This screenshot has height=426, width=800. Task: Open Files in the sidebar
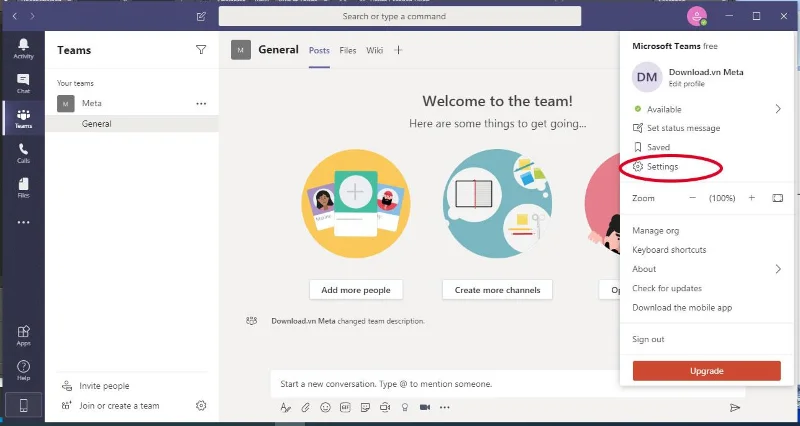click(23, 188)
